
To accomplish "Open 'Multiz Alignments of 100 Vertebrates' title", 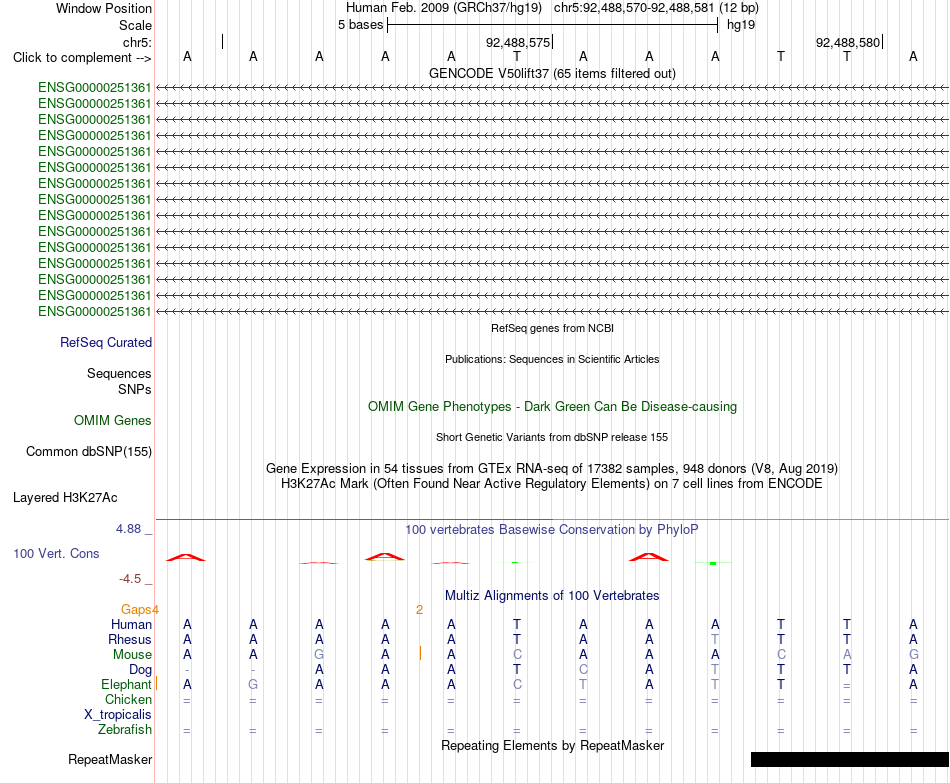I will (x=552, y=596).
